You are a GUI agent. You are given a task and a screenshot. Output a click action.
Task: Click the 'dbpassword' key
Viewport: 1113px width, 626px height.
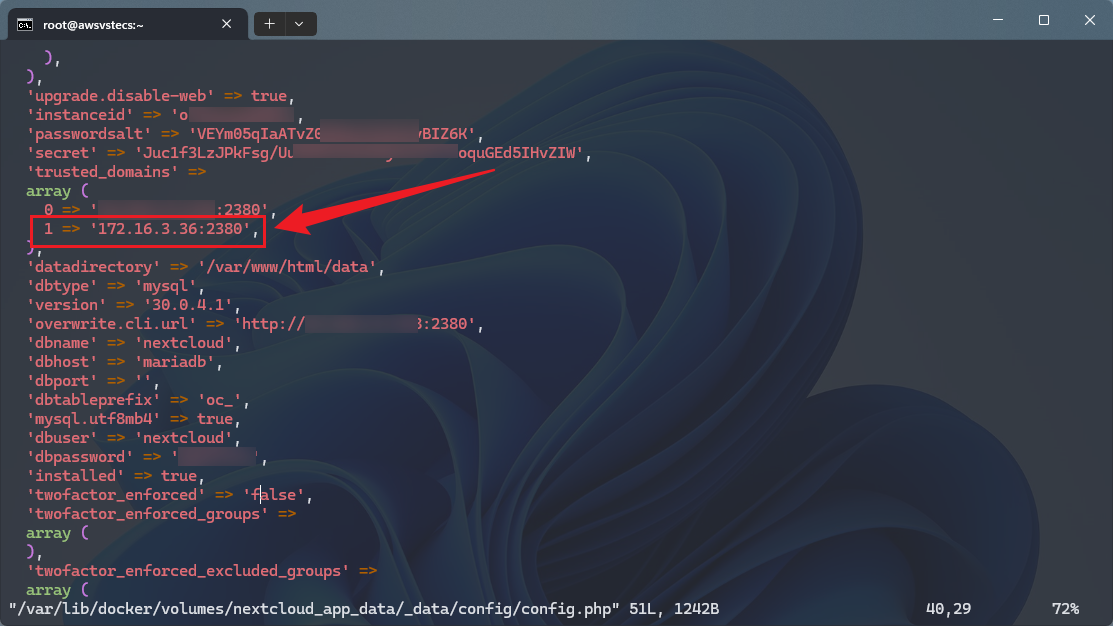[80, 457]
